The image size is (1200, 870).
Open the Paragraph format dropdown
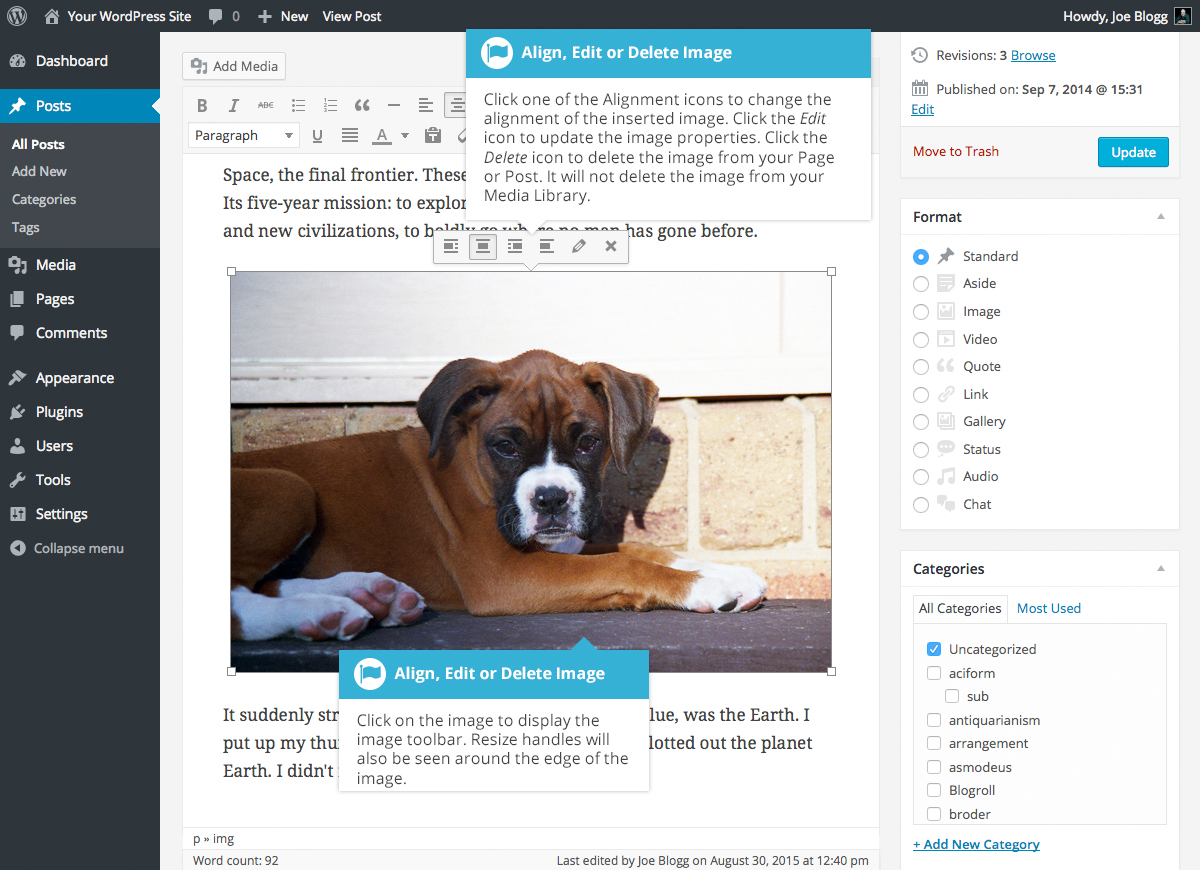click(244, 135)
